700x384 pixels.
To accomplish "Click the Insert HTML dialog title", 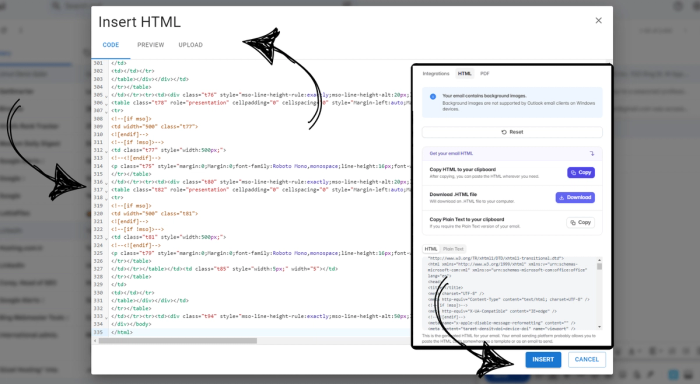I will tap(139, 22).
